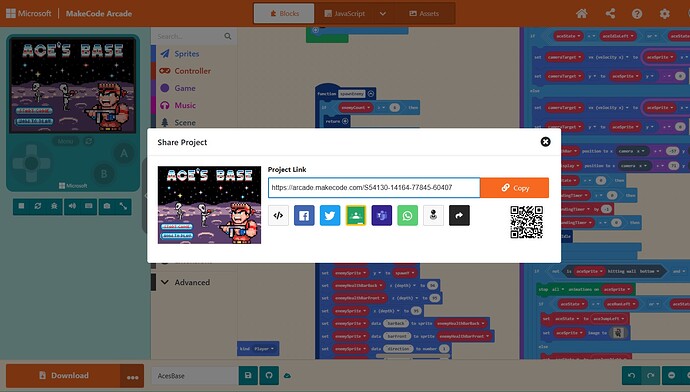Screen dimensions: 690x392
Task: Click the Microsoft logo in the header
Action: click(x=29, y=14)
